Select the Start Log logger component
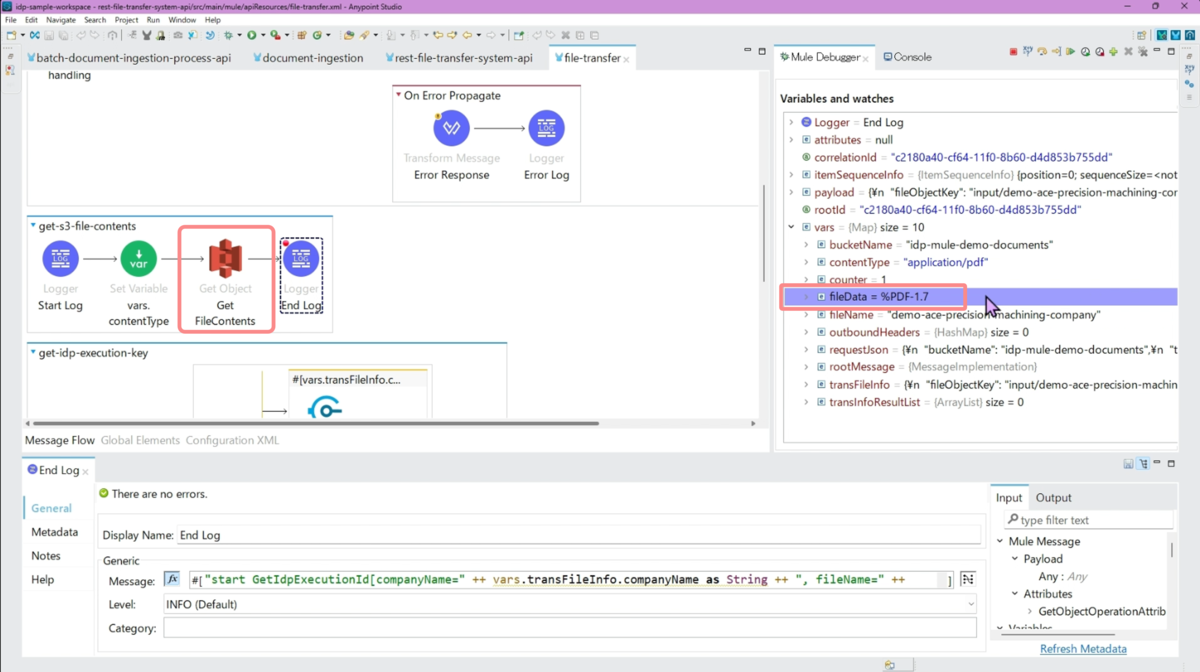Viewport: 1200px width, 672px height. (60, 258)
